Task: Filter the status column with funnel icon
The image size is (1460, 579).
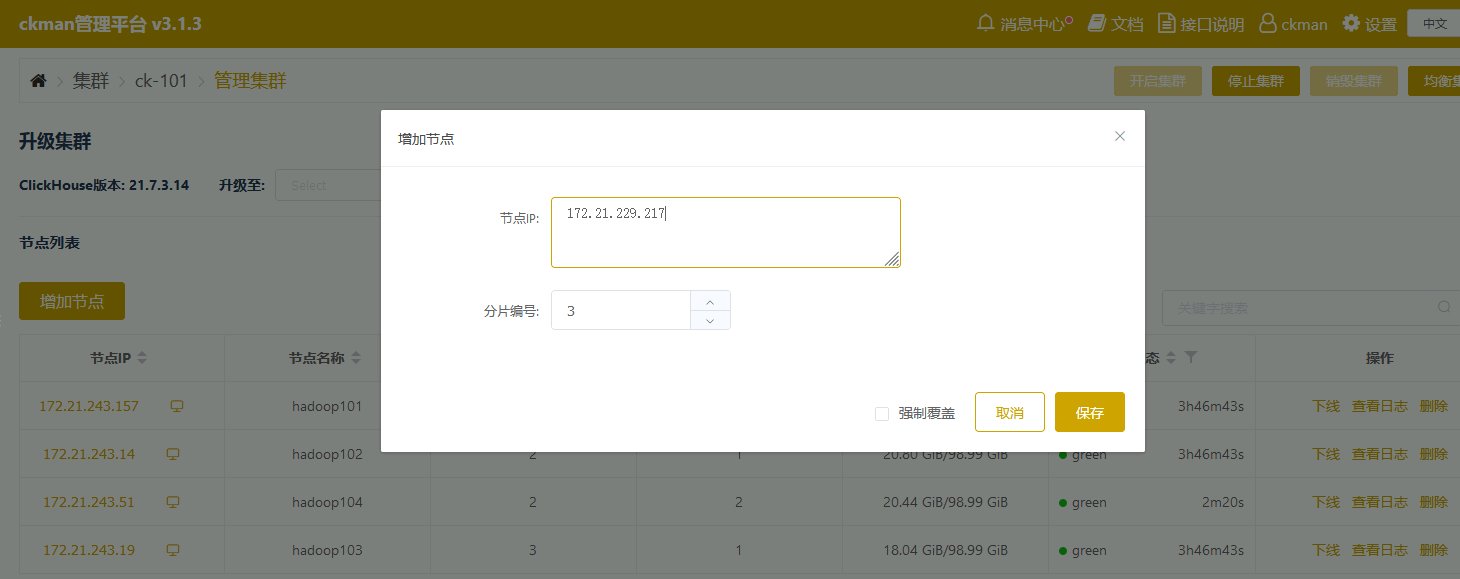Action: click(x=1191, y=358)
